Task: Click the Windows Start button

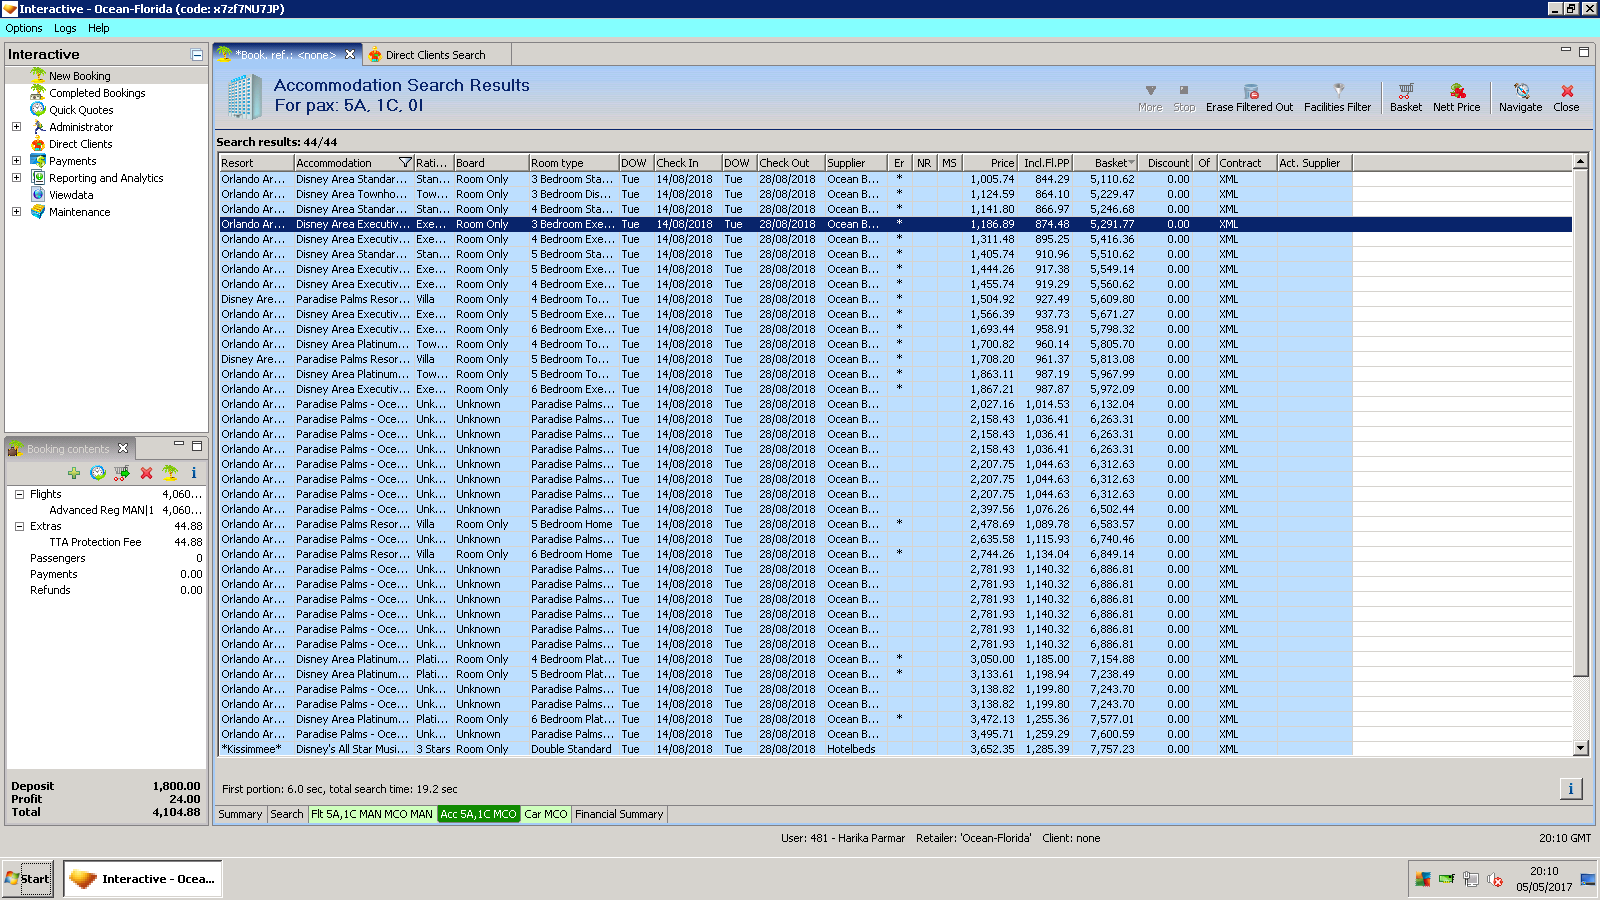Action: [x=28, y=879]
